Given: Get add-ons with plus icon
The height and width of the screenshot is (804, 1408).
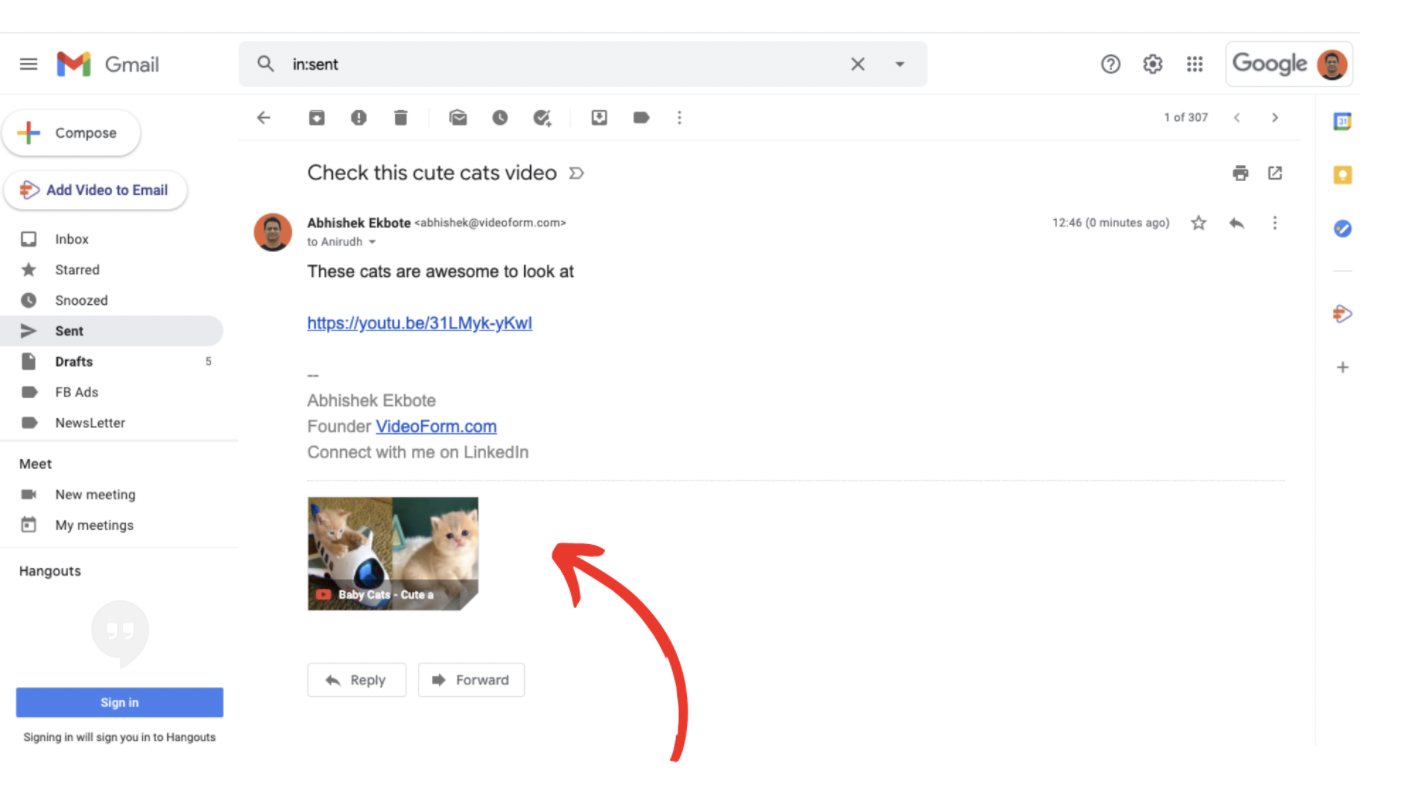Looking at the screenshot, I should 1343,367.
